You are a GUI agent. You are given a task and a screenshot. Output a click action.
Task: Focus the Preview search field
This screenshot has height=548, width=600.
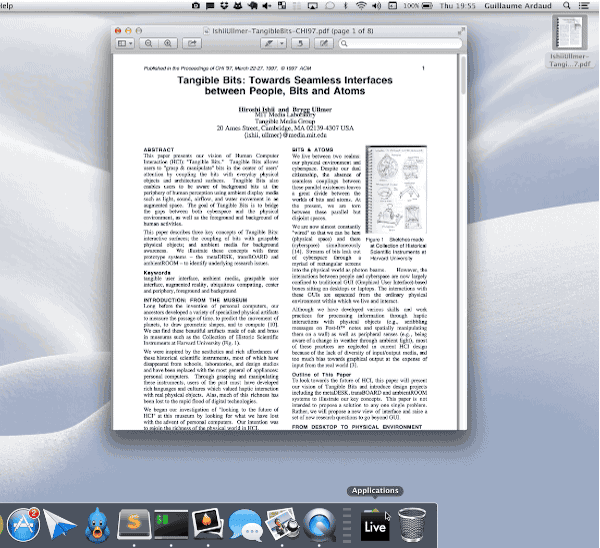[x=400, y=43]
